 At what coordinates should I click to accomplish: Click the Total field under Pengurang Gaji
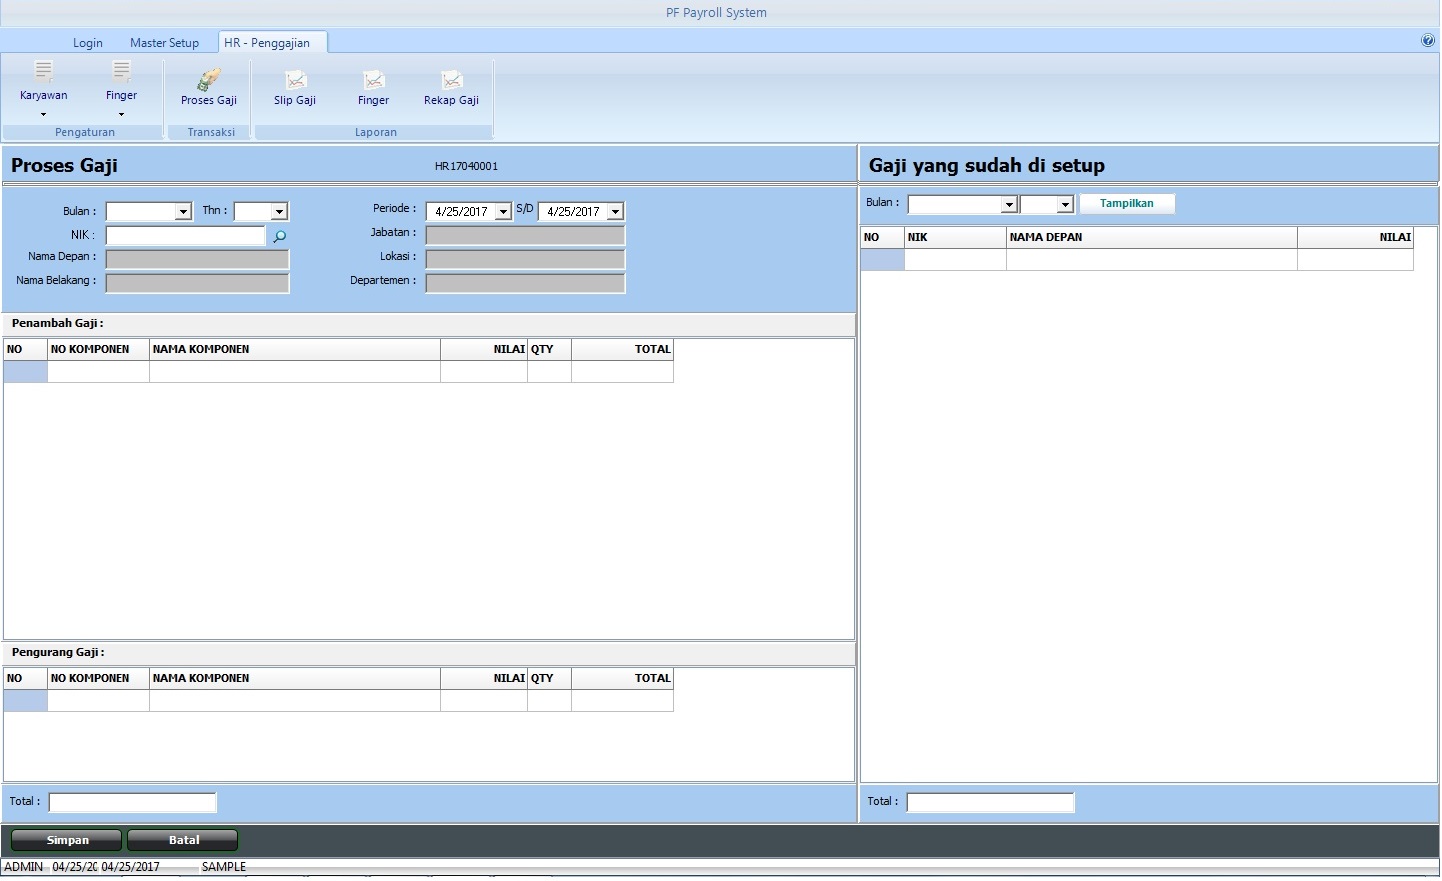[x=132, y=802]
